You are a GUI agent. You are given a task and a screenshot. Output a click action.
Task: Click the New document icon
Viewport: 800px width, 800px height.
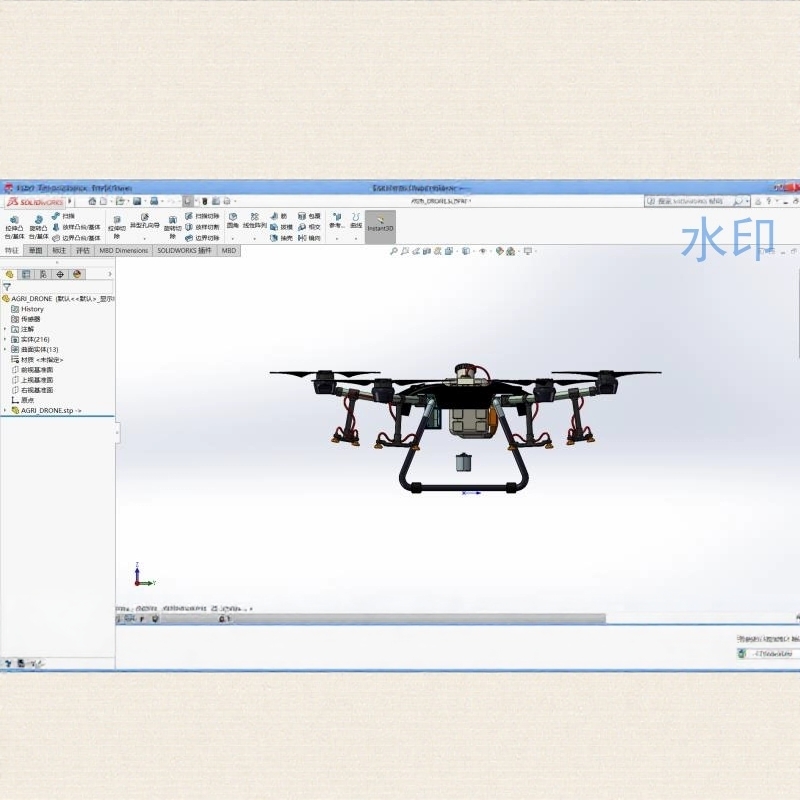pyautogui.click(x=104, y=201)
